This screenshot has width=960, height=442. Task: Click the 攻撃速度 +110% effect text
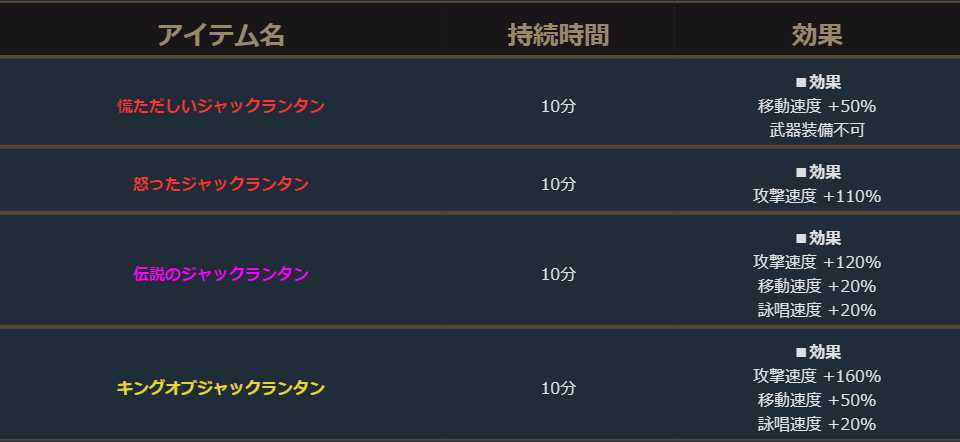click(817, 196)
